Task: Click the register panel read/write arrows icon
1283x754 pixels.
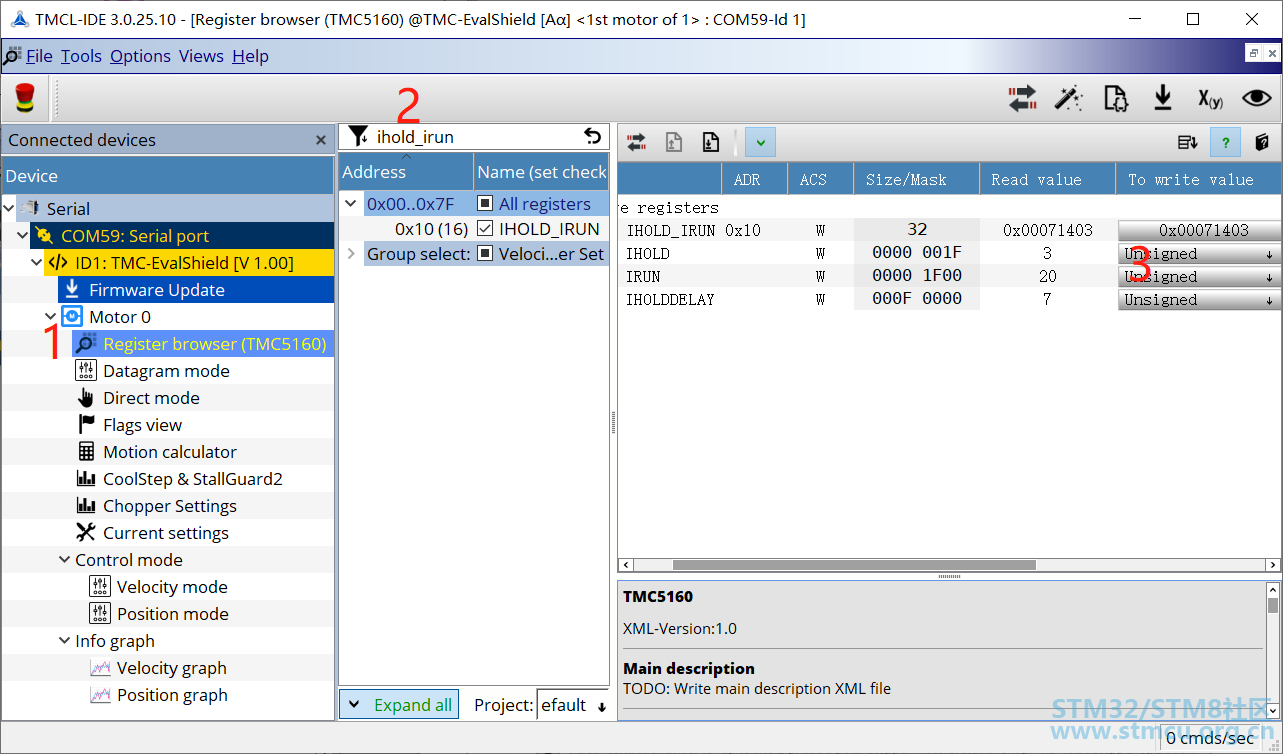Action: click(x=637, y=143)
